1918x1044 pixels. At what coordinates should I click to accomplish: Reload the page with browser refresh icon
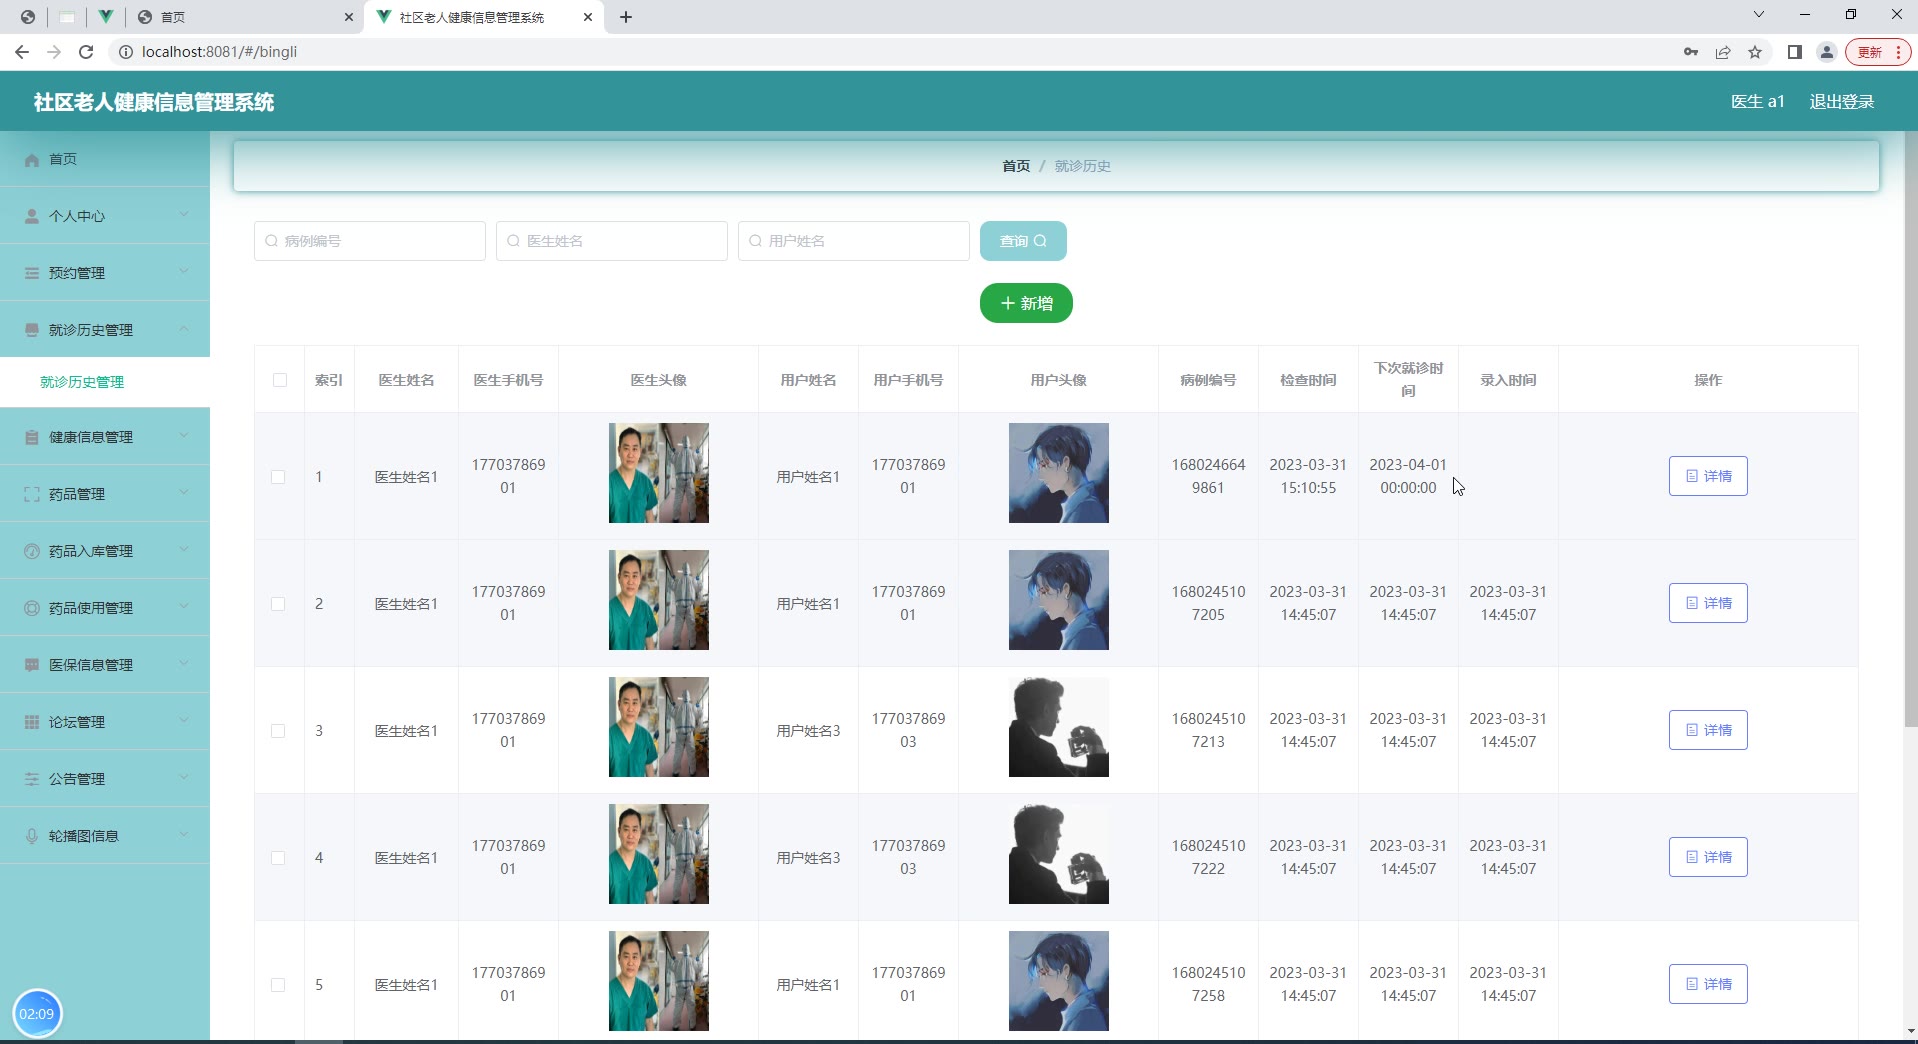(86, 52)
